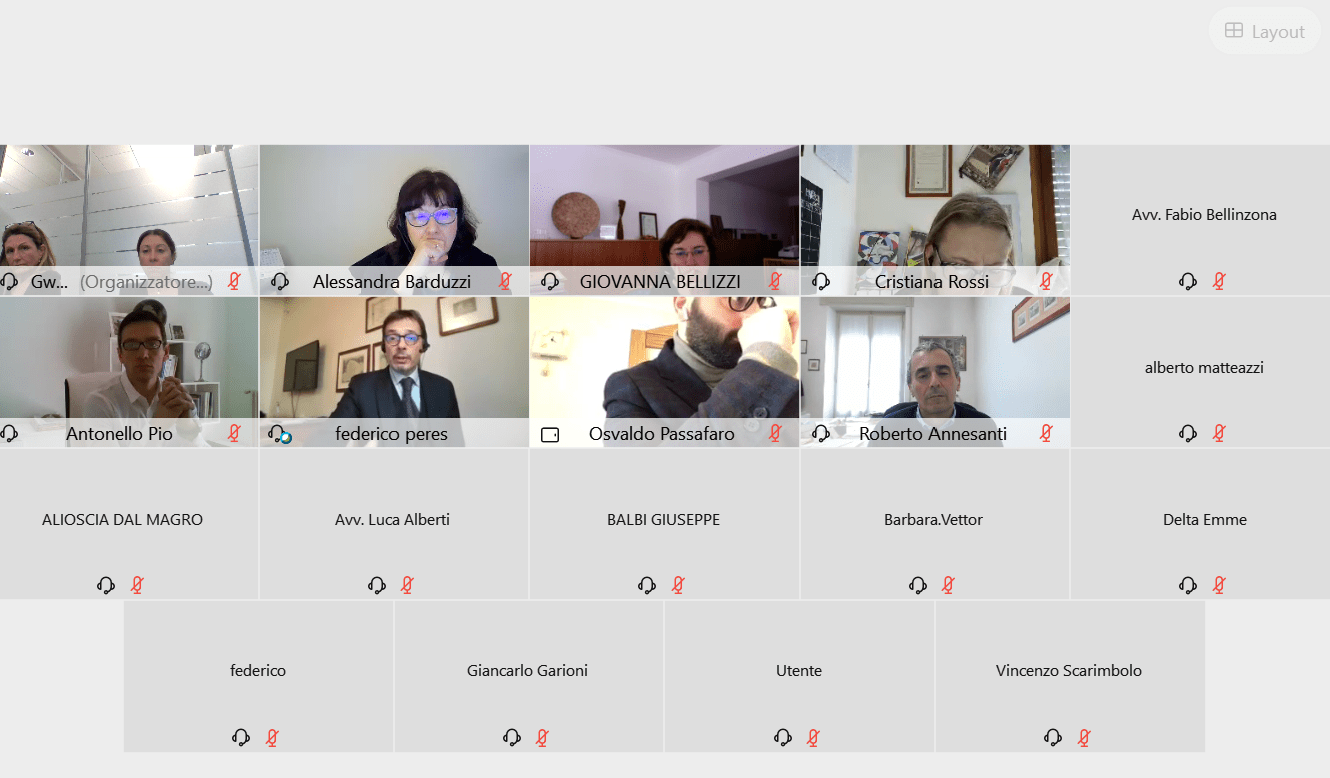Select Roberto Annesanti's video tile
The height and width of the screenshot is (778, 1330).
[935, 371]
